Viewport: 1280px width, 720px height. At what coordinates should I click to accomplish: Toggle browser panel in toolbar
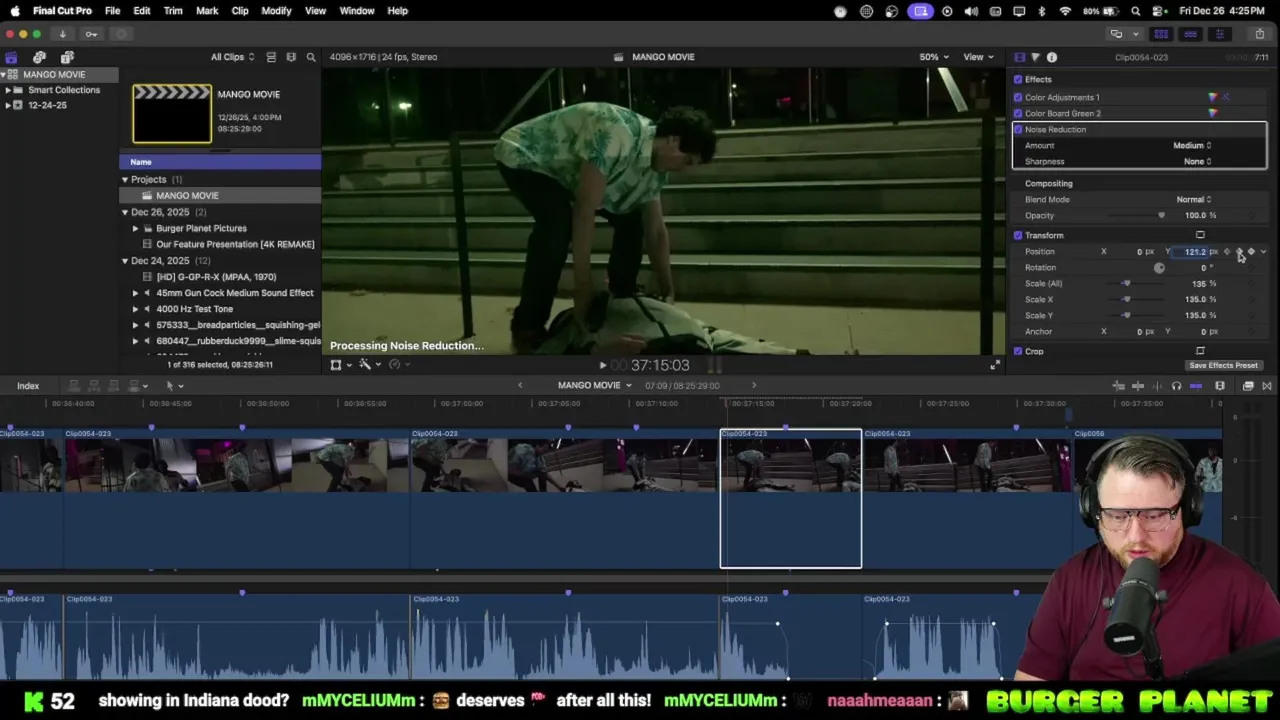(1161, 34)
